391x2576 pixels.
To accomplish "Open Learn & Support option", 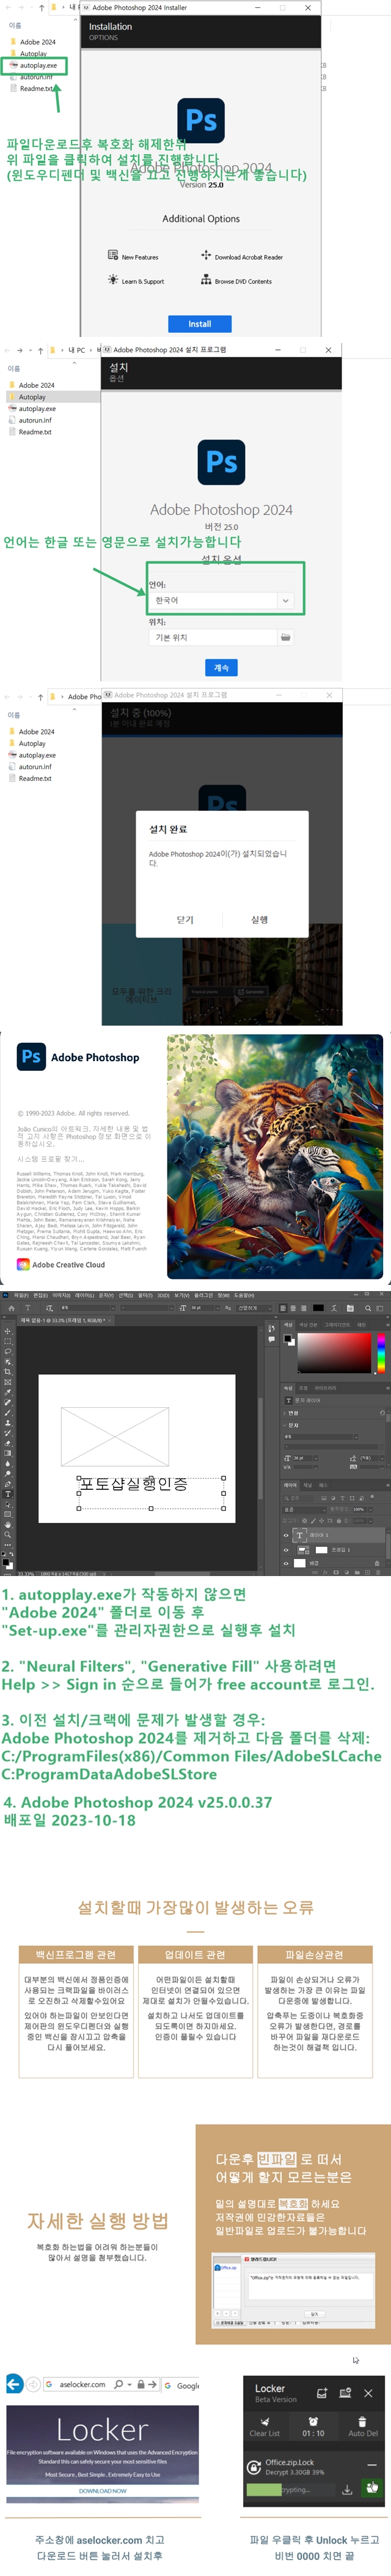I will pyautogui.click(x=142, y=281).
